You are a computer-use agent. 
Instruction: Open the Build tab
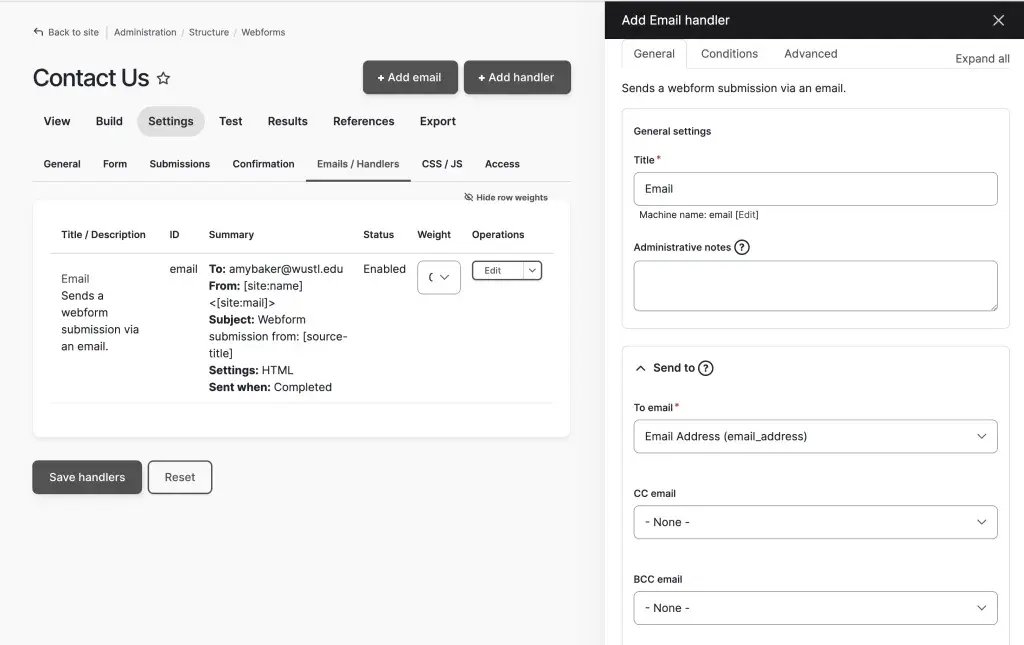109,121
